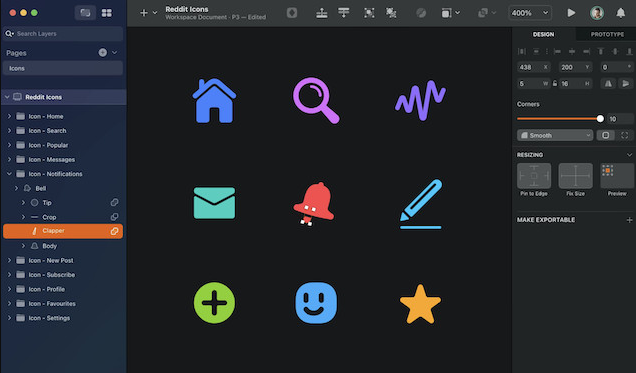
Task: Click the symbol link icon on Tip row
Action: pos(115,202)
